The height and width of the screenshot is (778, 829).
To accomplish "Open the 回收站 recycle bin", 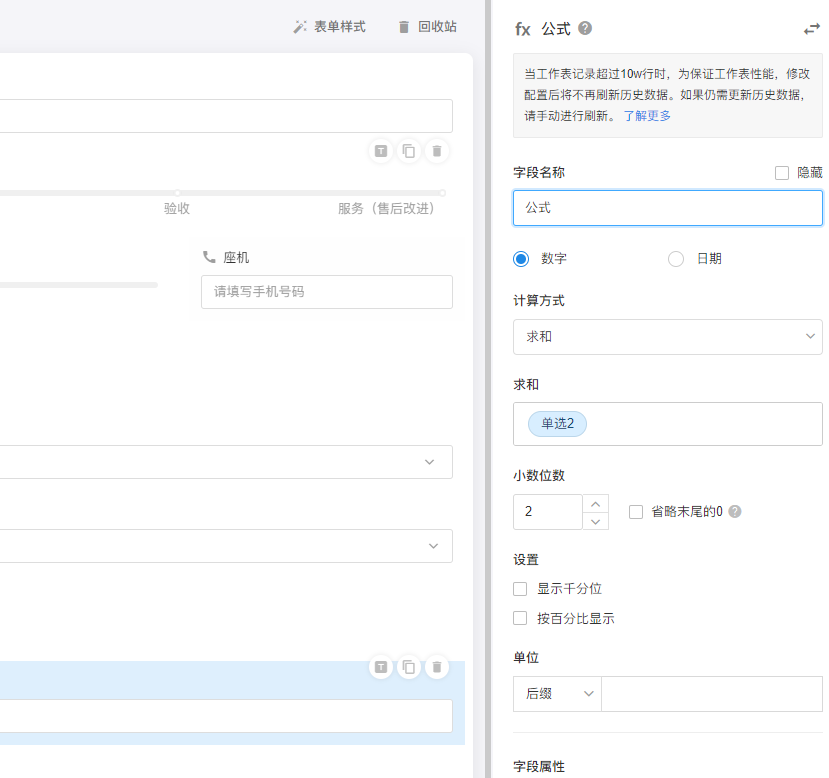I will pyautogui.click(x=427, y=27).
